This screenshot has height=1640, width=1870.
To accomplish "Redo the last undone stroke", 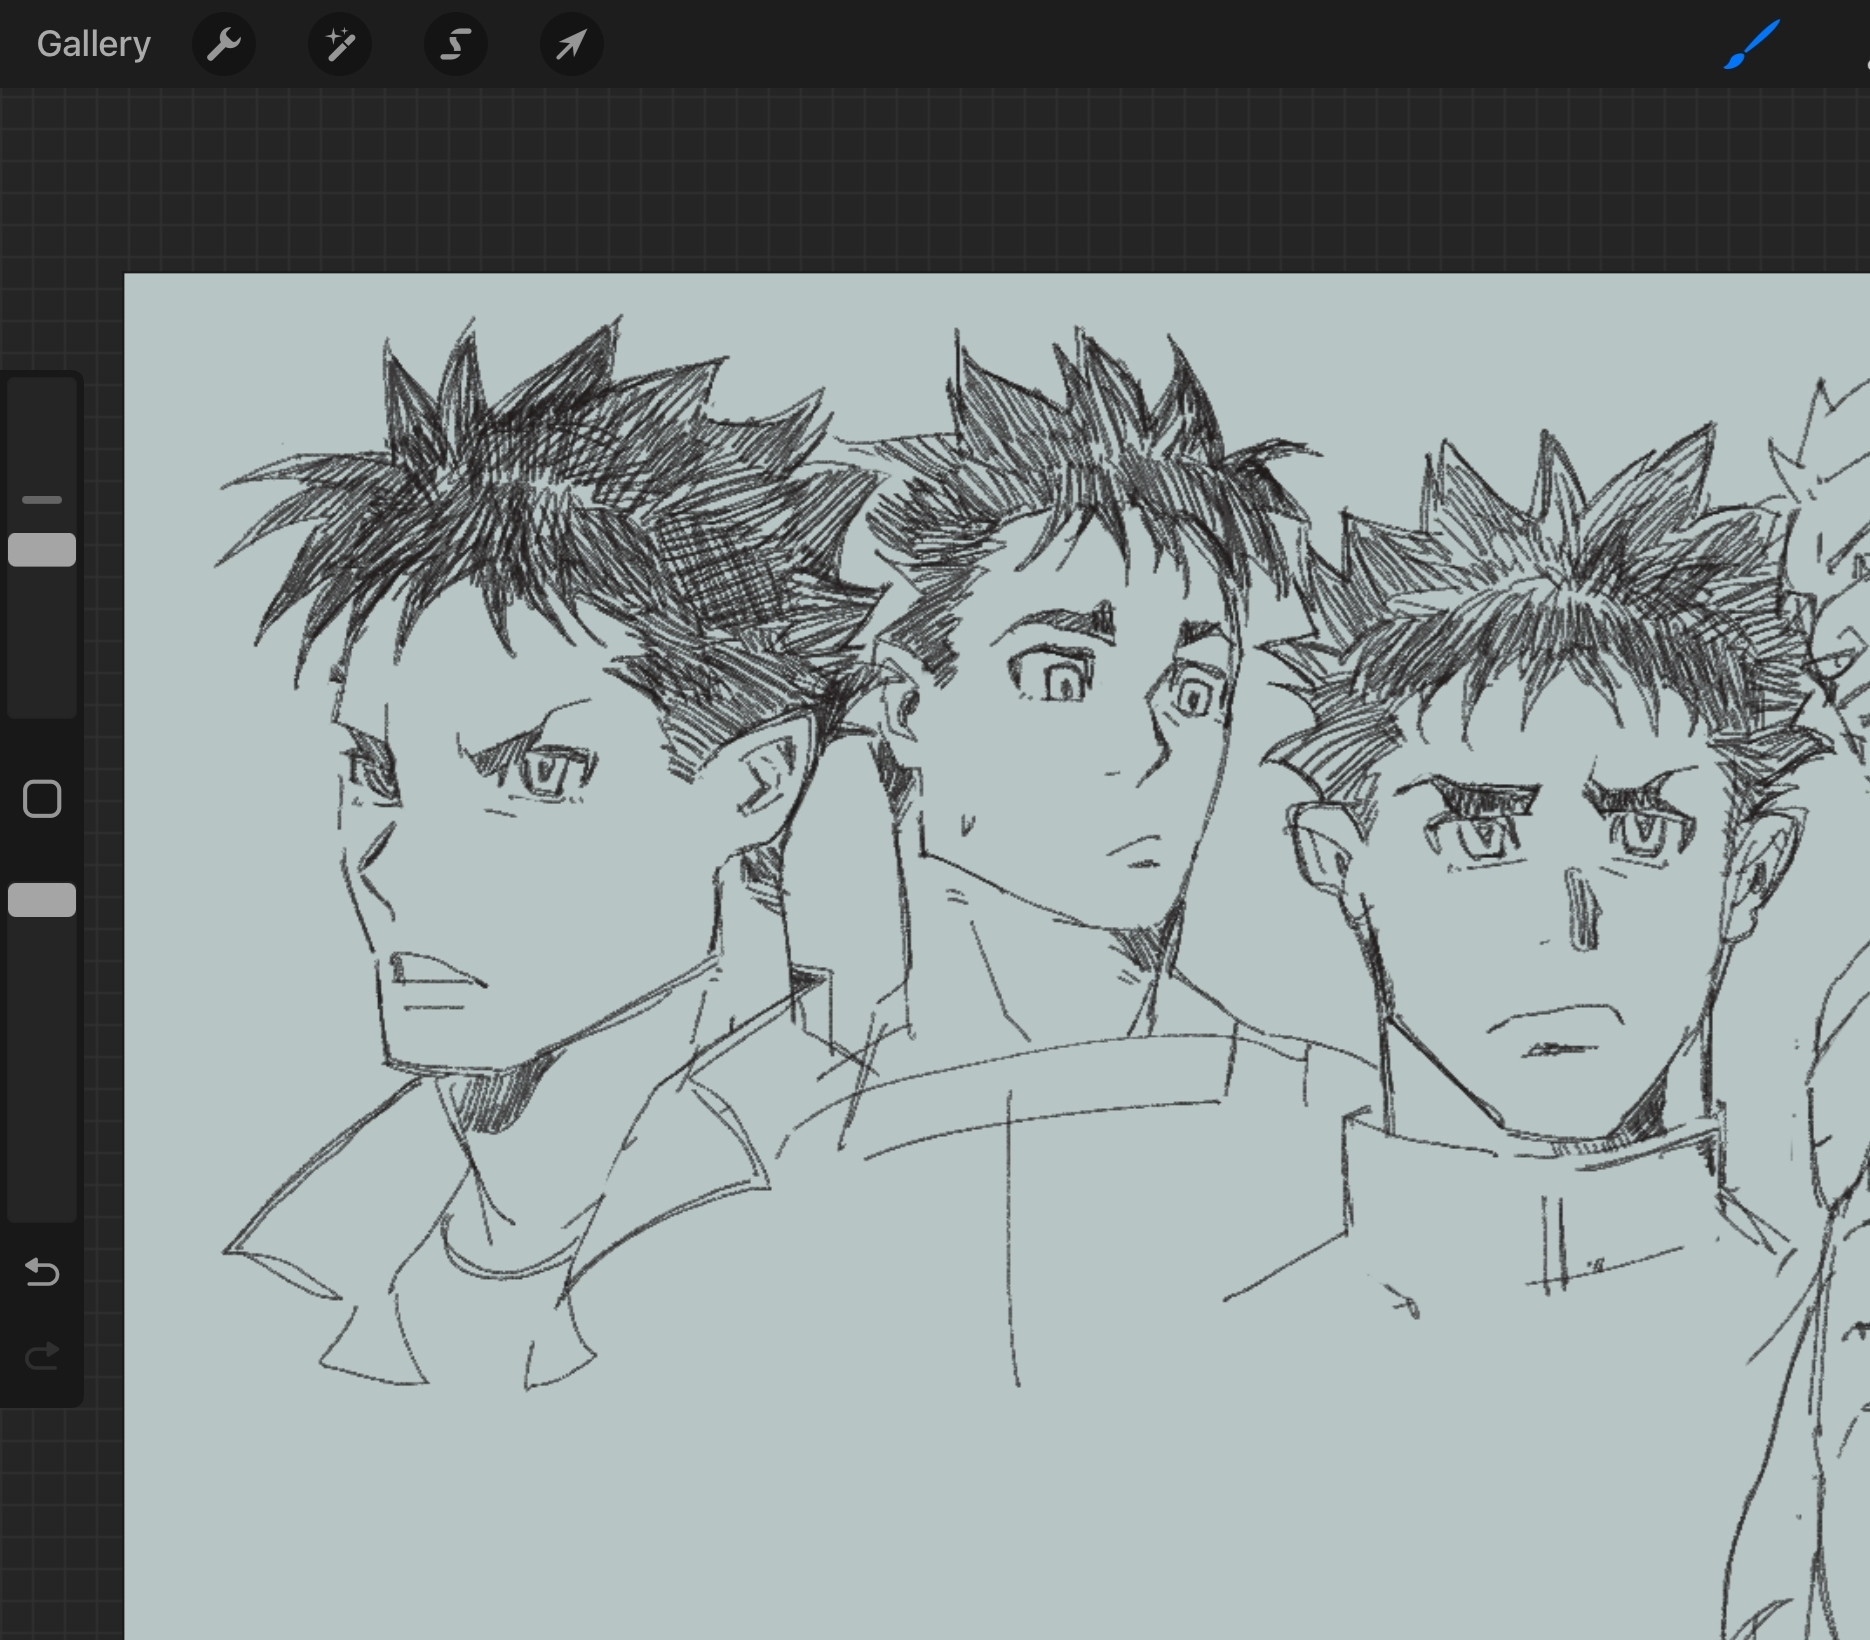I will [x=42, y=1356].
